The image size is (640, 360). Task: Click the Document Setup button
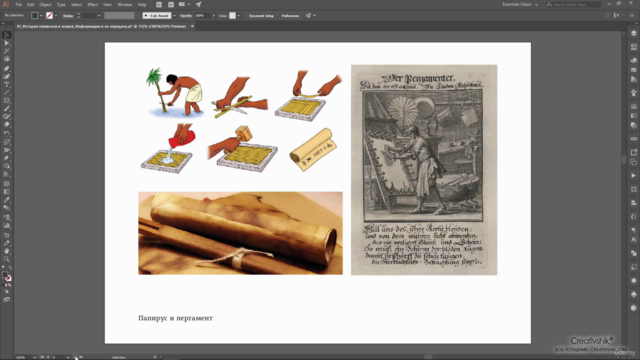click(x=261, y=16)
